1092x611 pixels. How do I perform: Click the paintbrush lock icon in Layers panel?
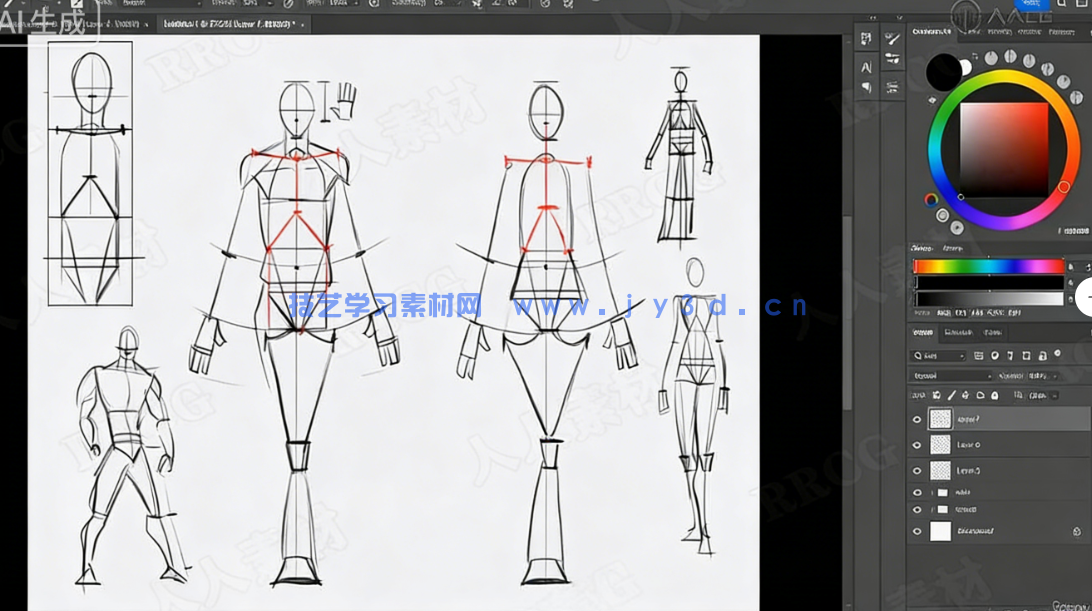click(950, 397)
